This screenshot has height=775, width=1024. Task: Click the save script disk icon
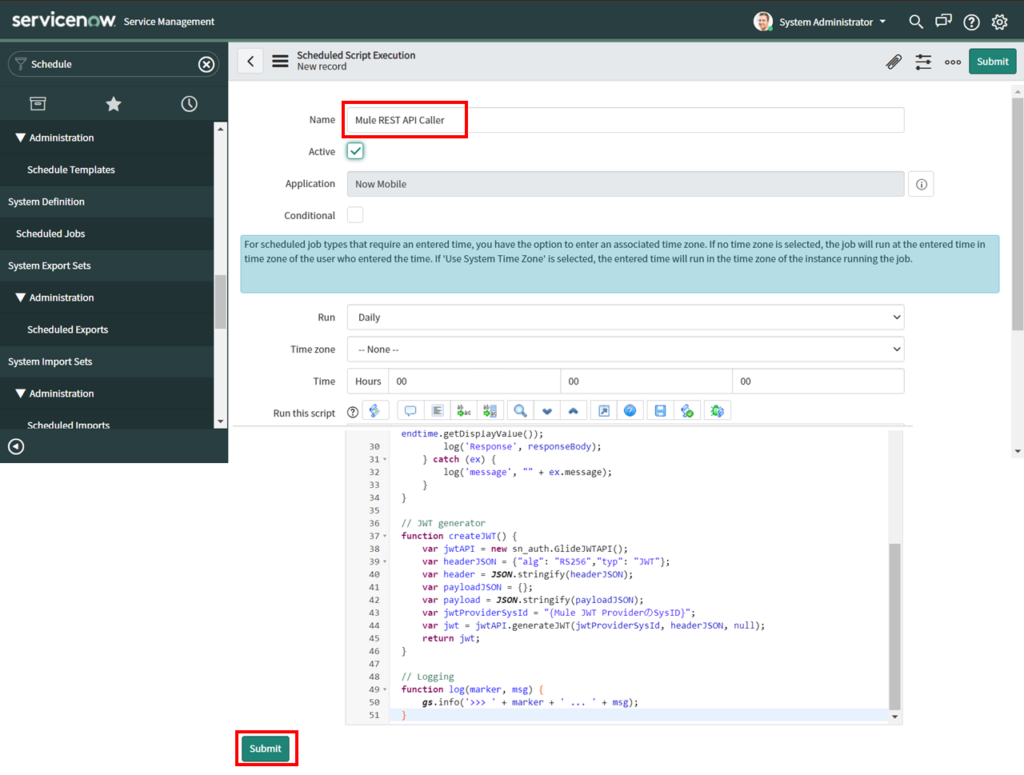pyautogui.click(x=660, y=411)
